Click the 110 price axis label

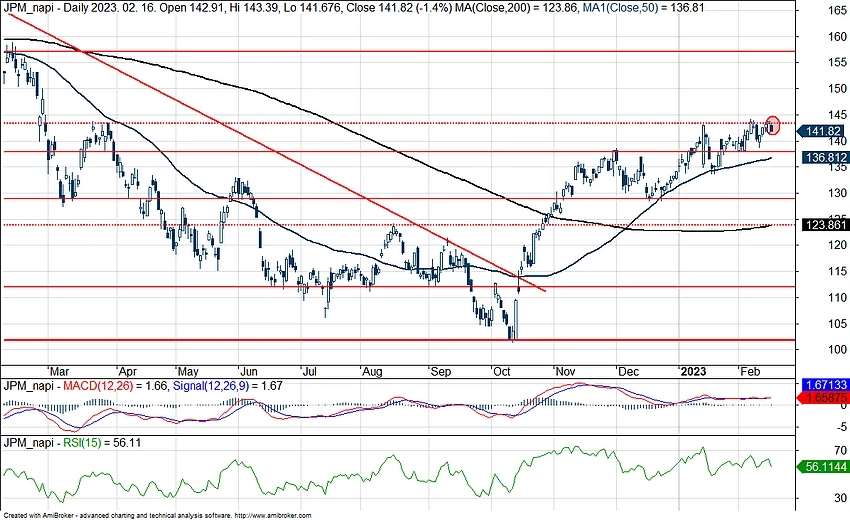coord(837,297)
